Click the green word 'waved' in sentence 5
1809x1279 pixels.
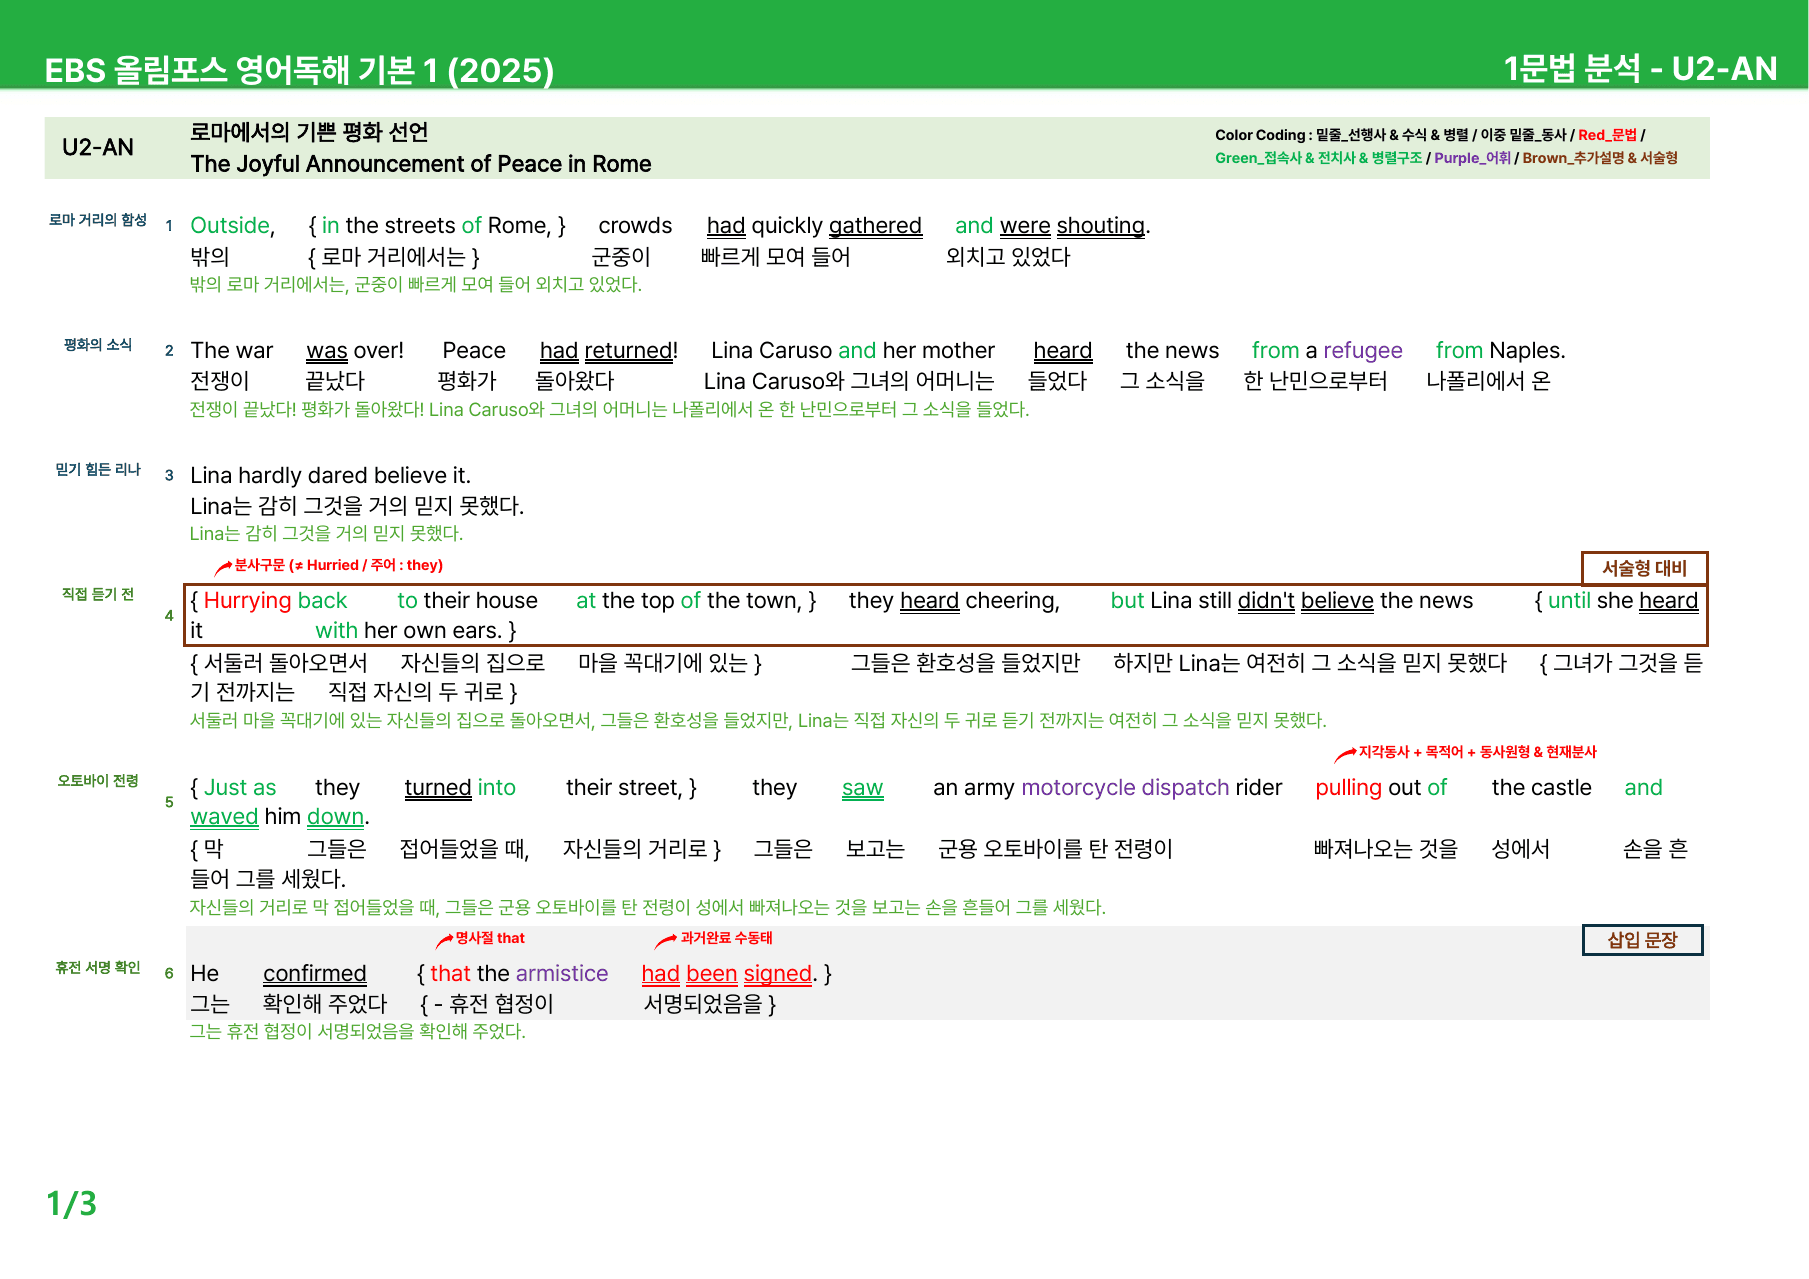pyautogui.click(x=224, y=817)
